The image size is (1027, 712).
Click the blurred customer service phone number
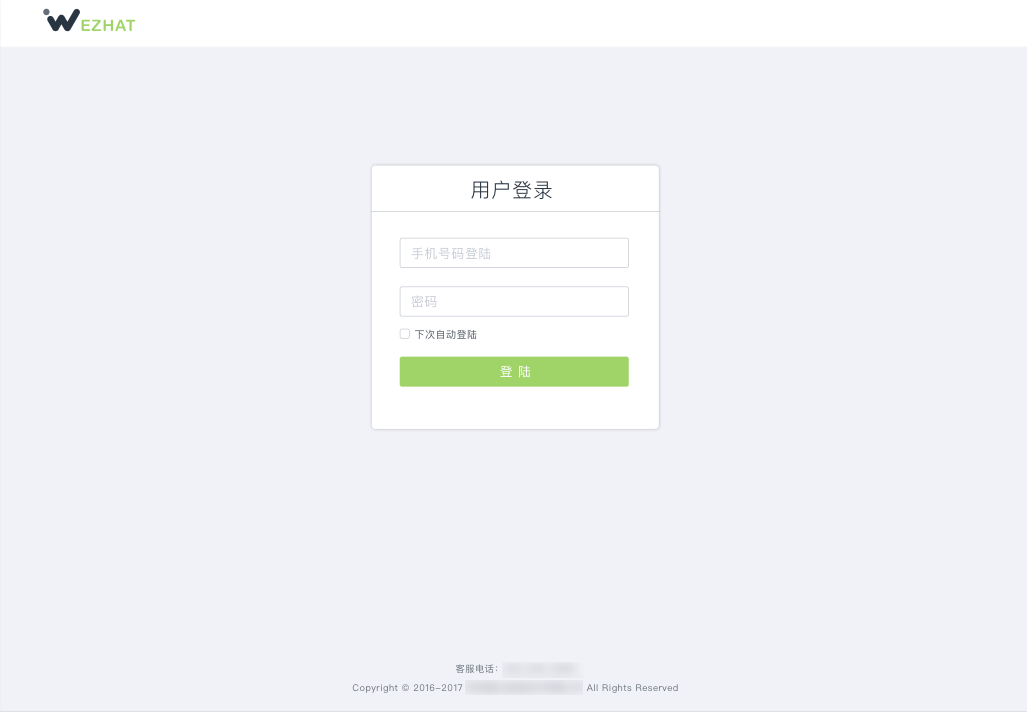pyautogui.click(x=540, y=669)
